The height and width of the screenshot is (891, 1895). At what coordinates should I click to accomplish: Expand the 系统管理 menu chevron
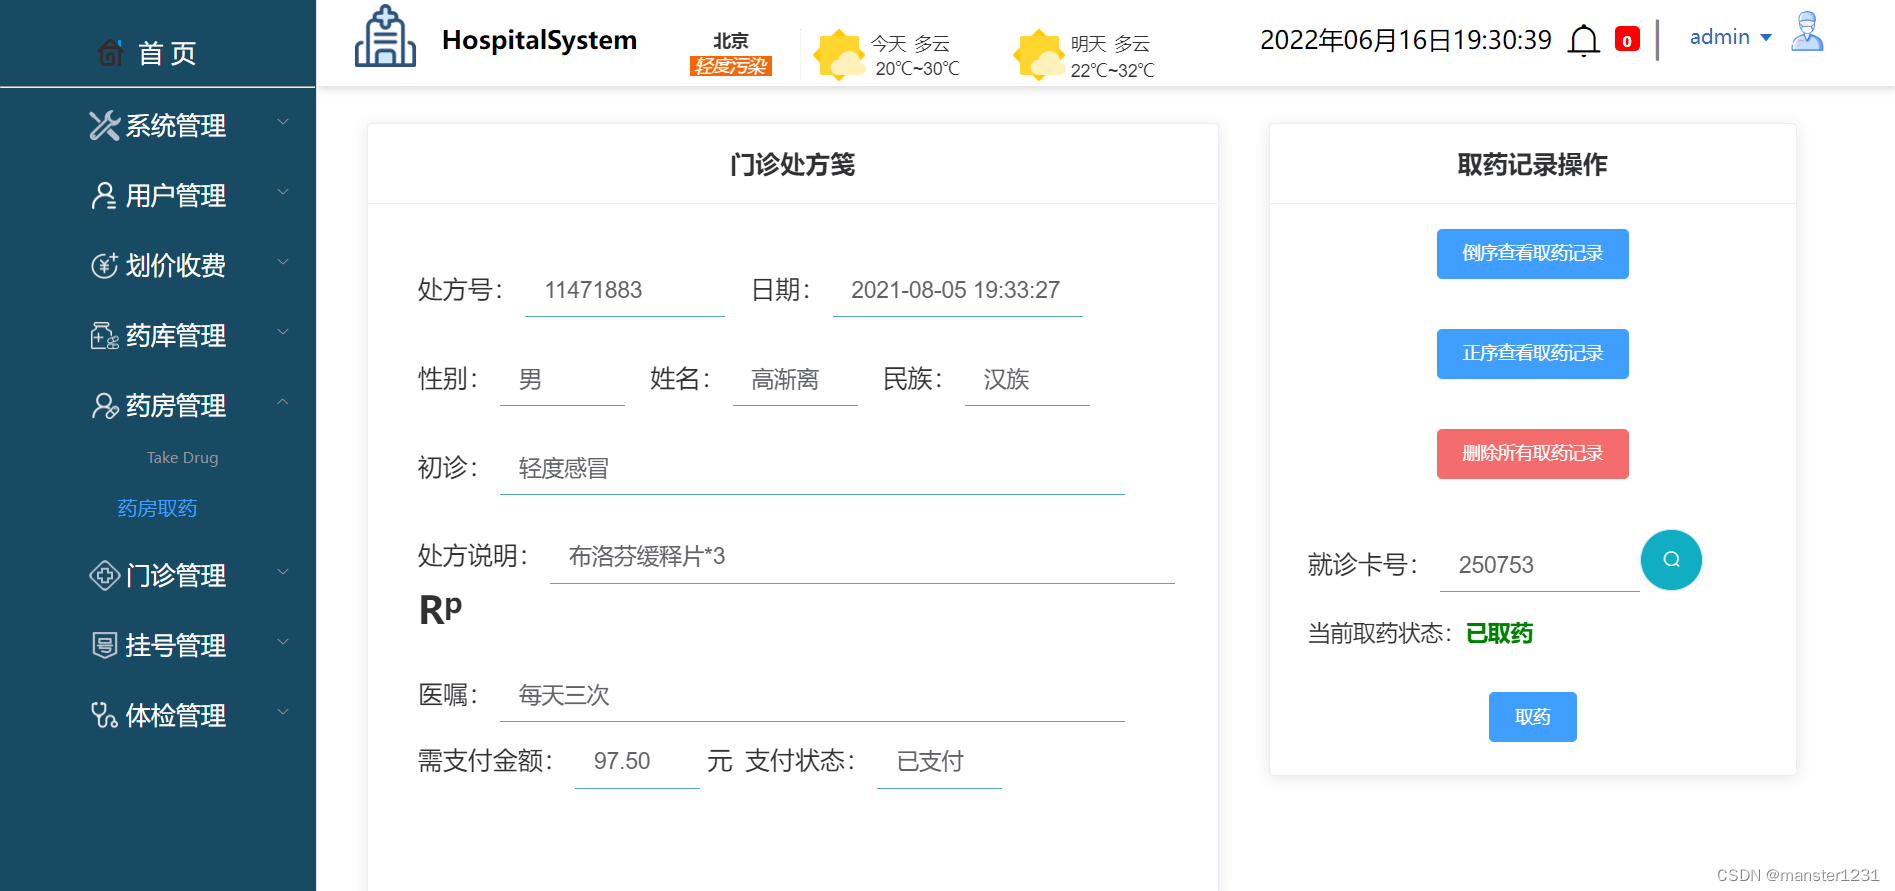283,122
